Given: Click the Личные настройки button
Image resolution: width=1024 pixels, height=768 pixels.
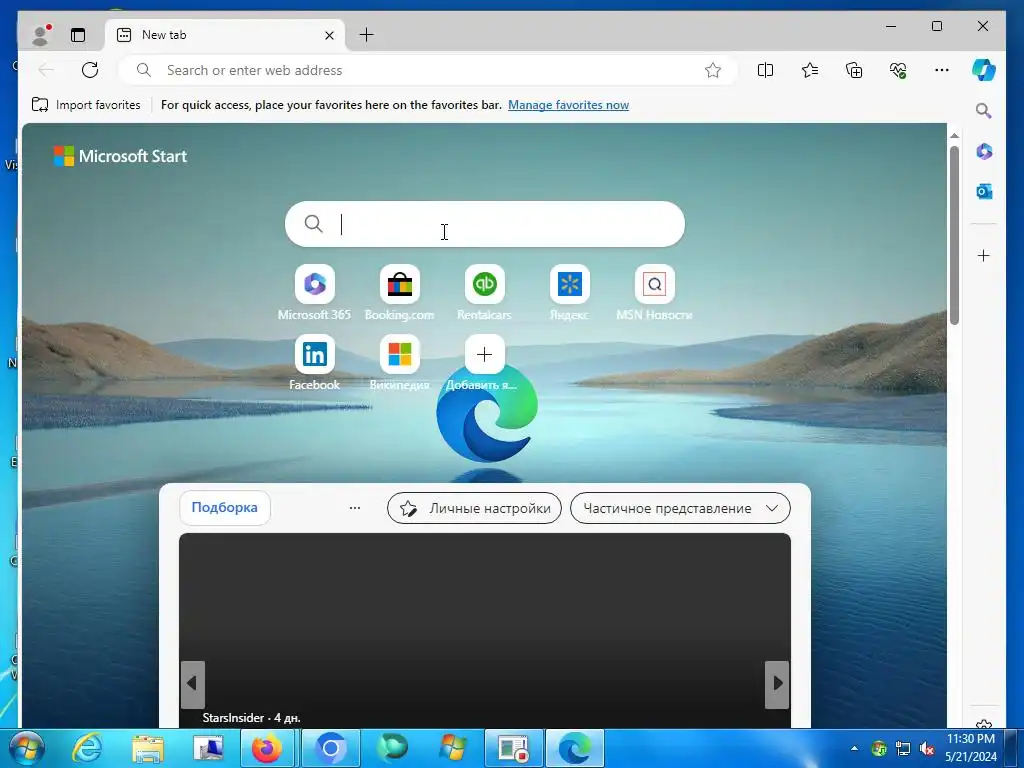Looking at the screenshot, I should (474, 508).
